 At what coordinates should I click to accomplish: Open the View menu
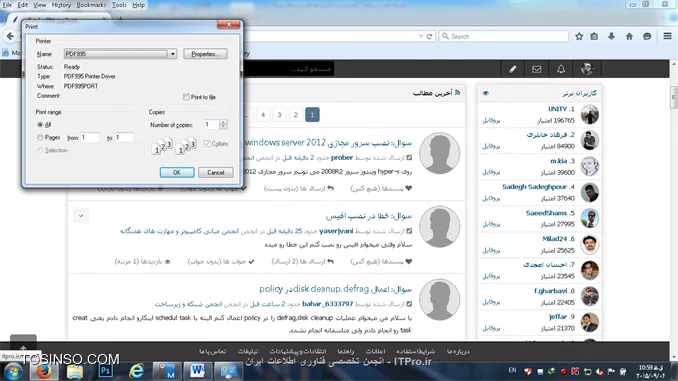(x=39, y=5)
